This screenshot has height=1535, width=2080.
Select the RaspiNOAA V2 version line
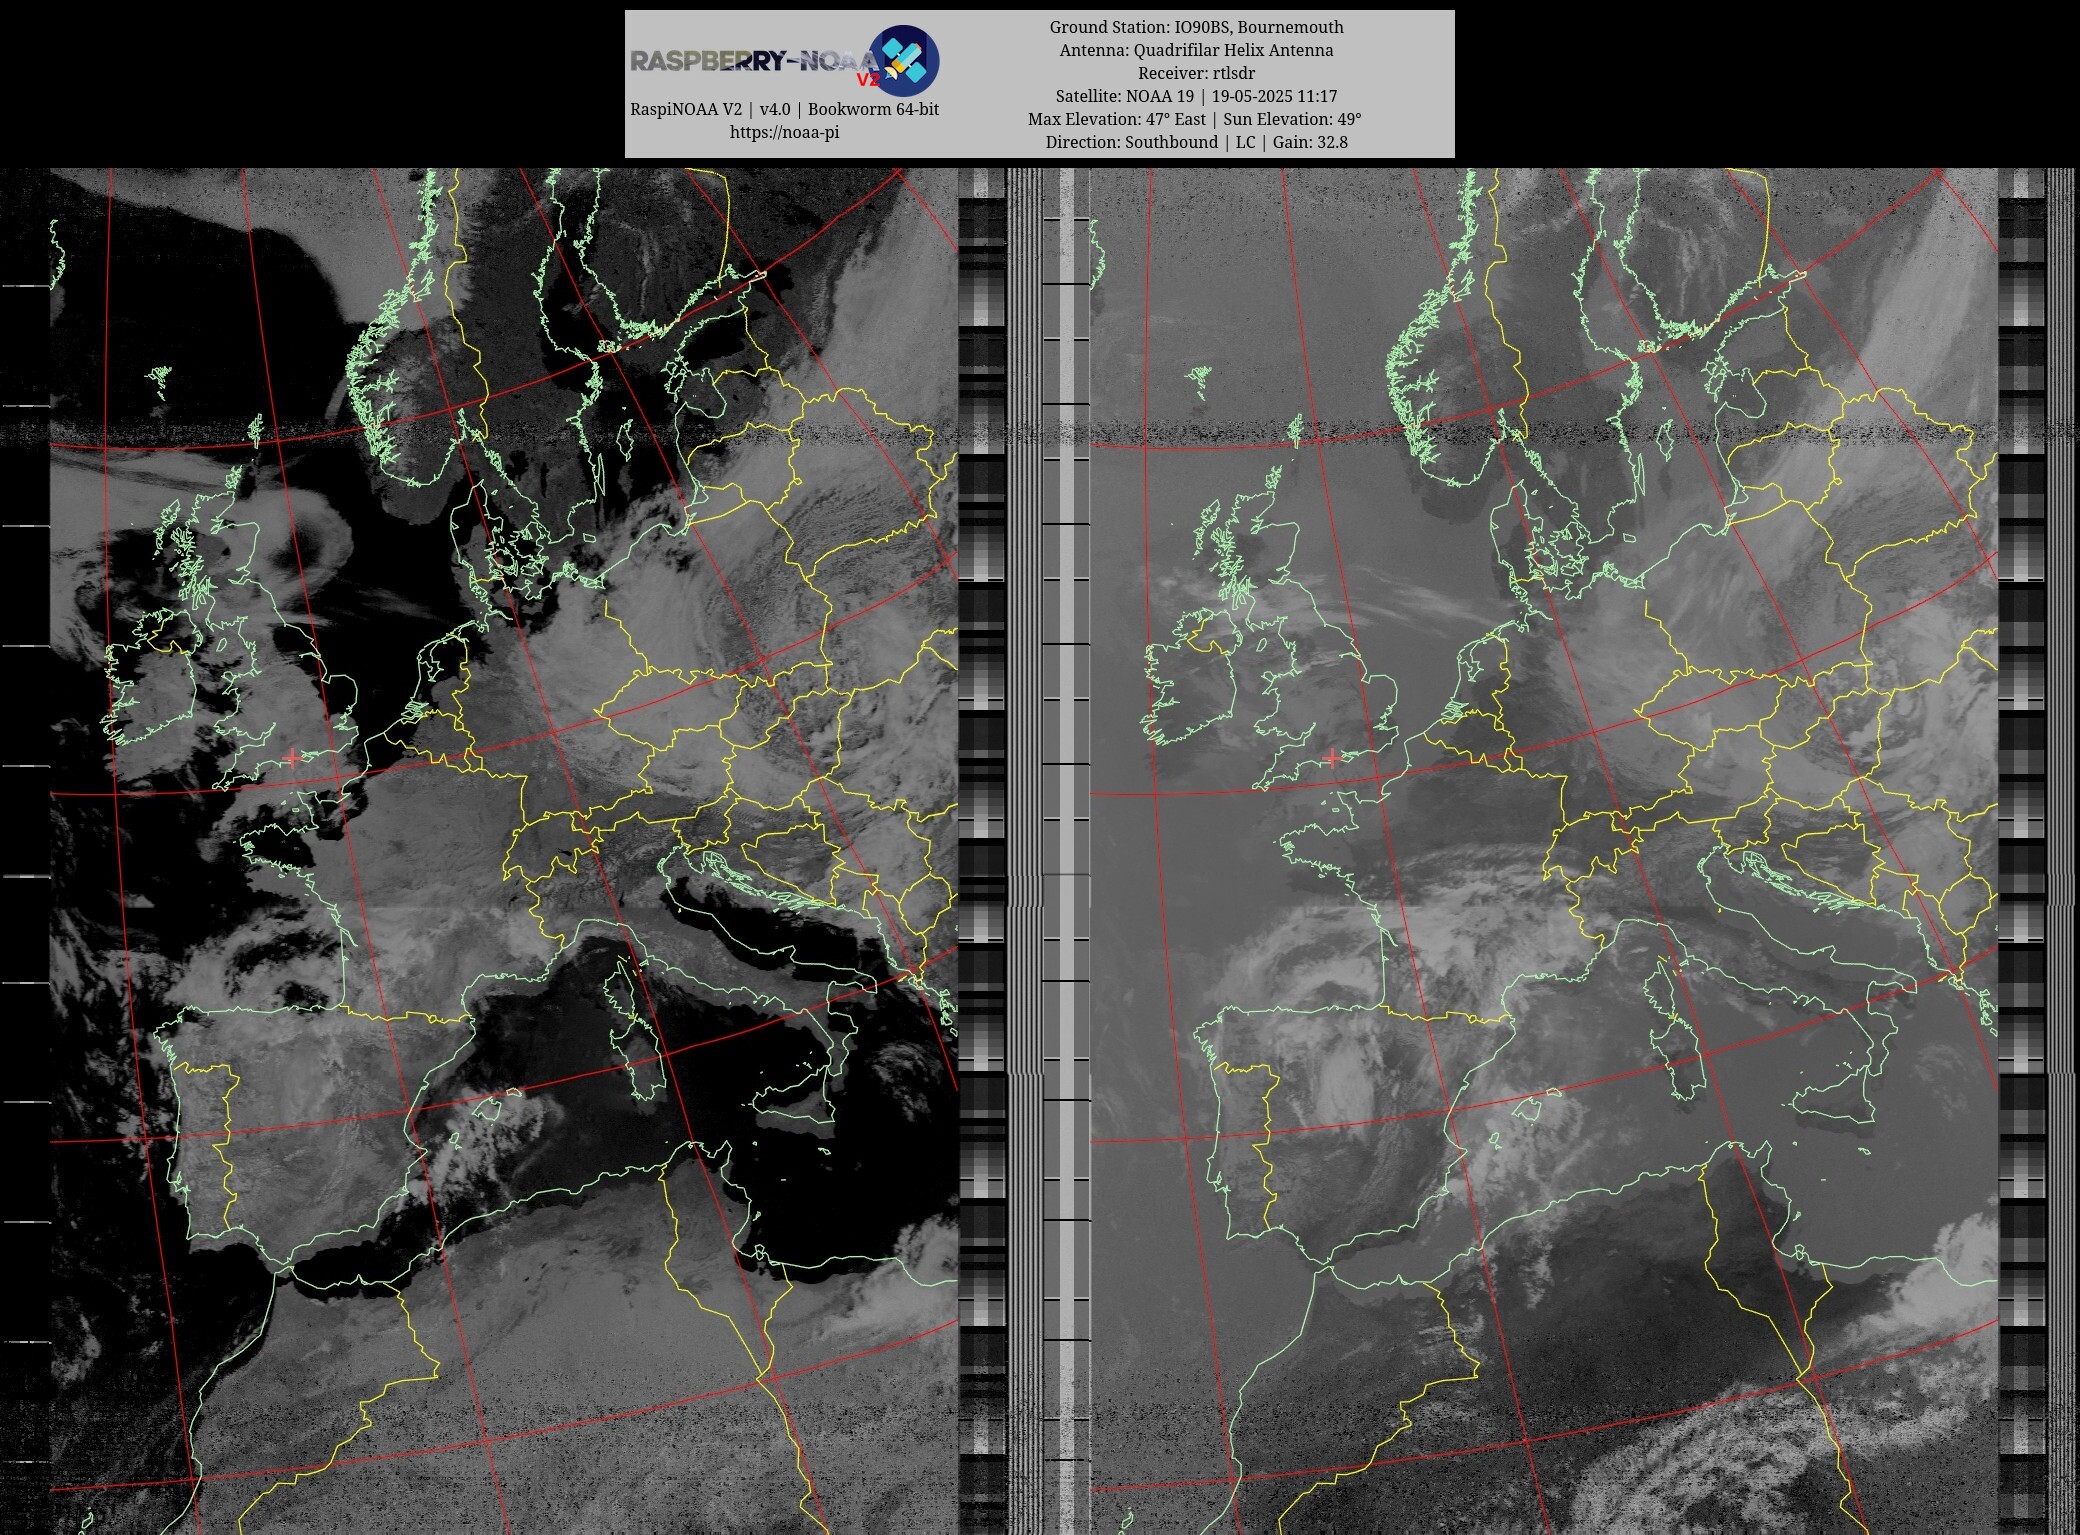784,109
